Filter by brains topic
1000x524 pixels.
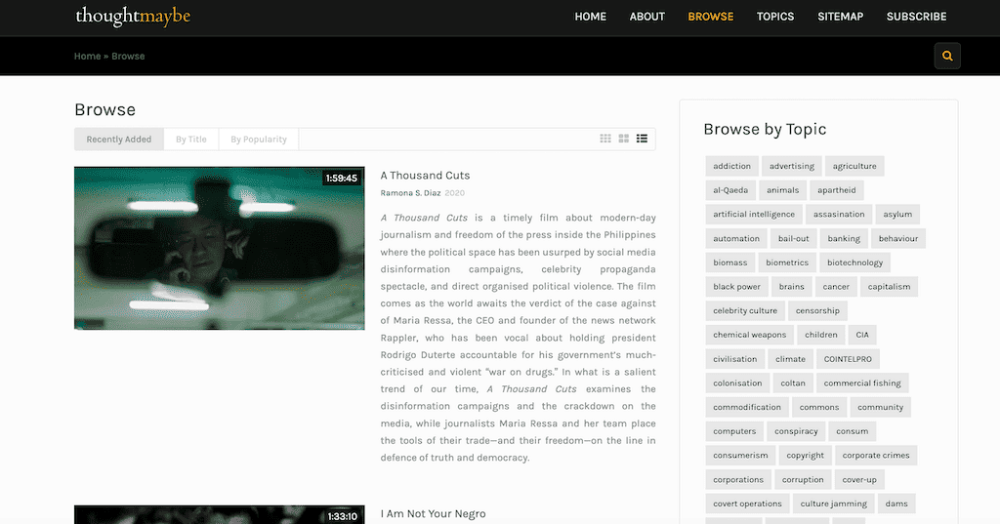[791, 287]
